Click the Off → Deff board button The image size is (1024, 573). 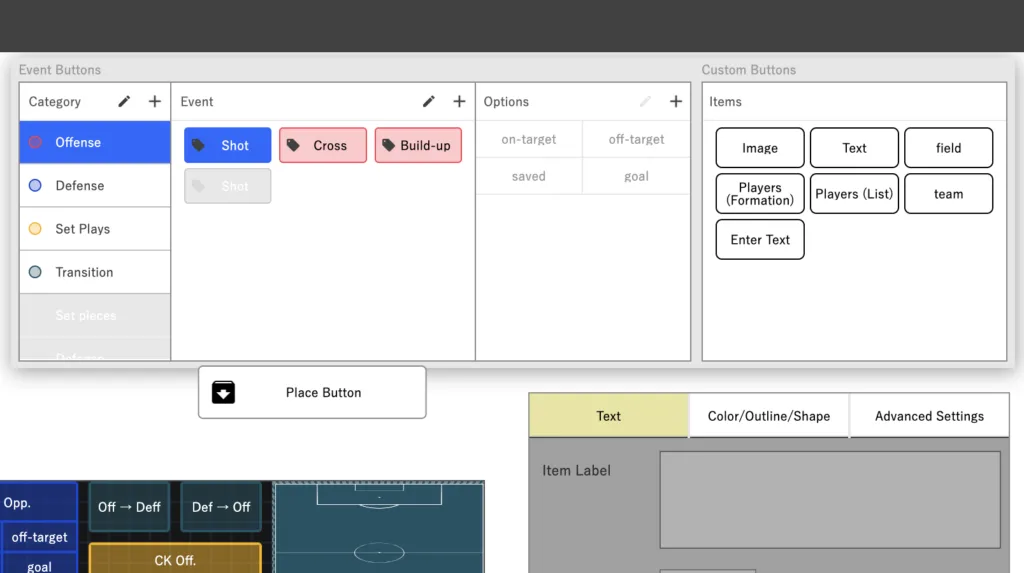(129, 507)
